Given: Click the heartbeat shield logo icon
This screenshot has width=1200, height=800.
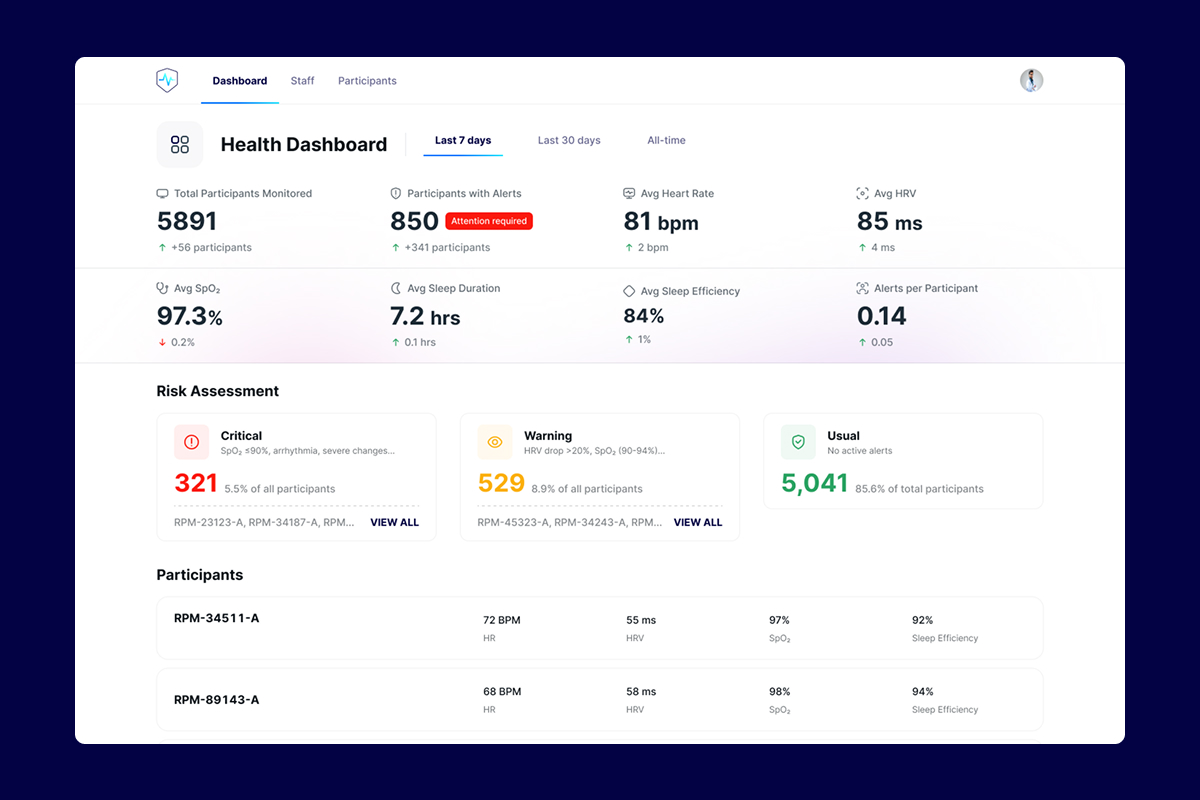Looking at the screenshot, I should [167, 81].
